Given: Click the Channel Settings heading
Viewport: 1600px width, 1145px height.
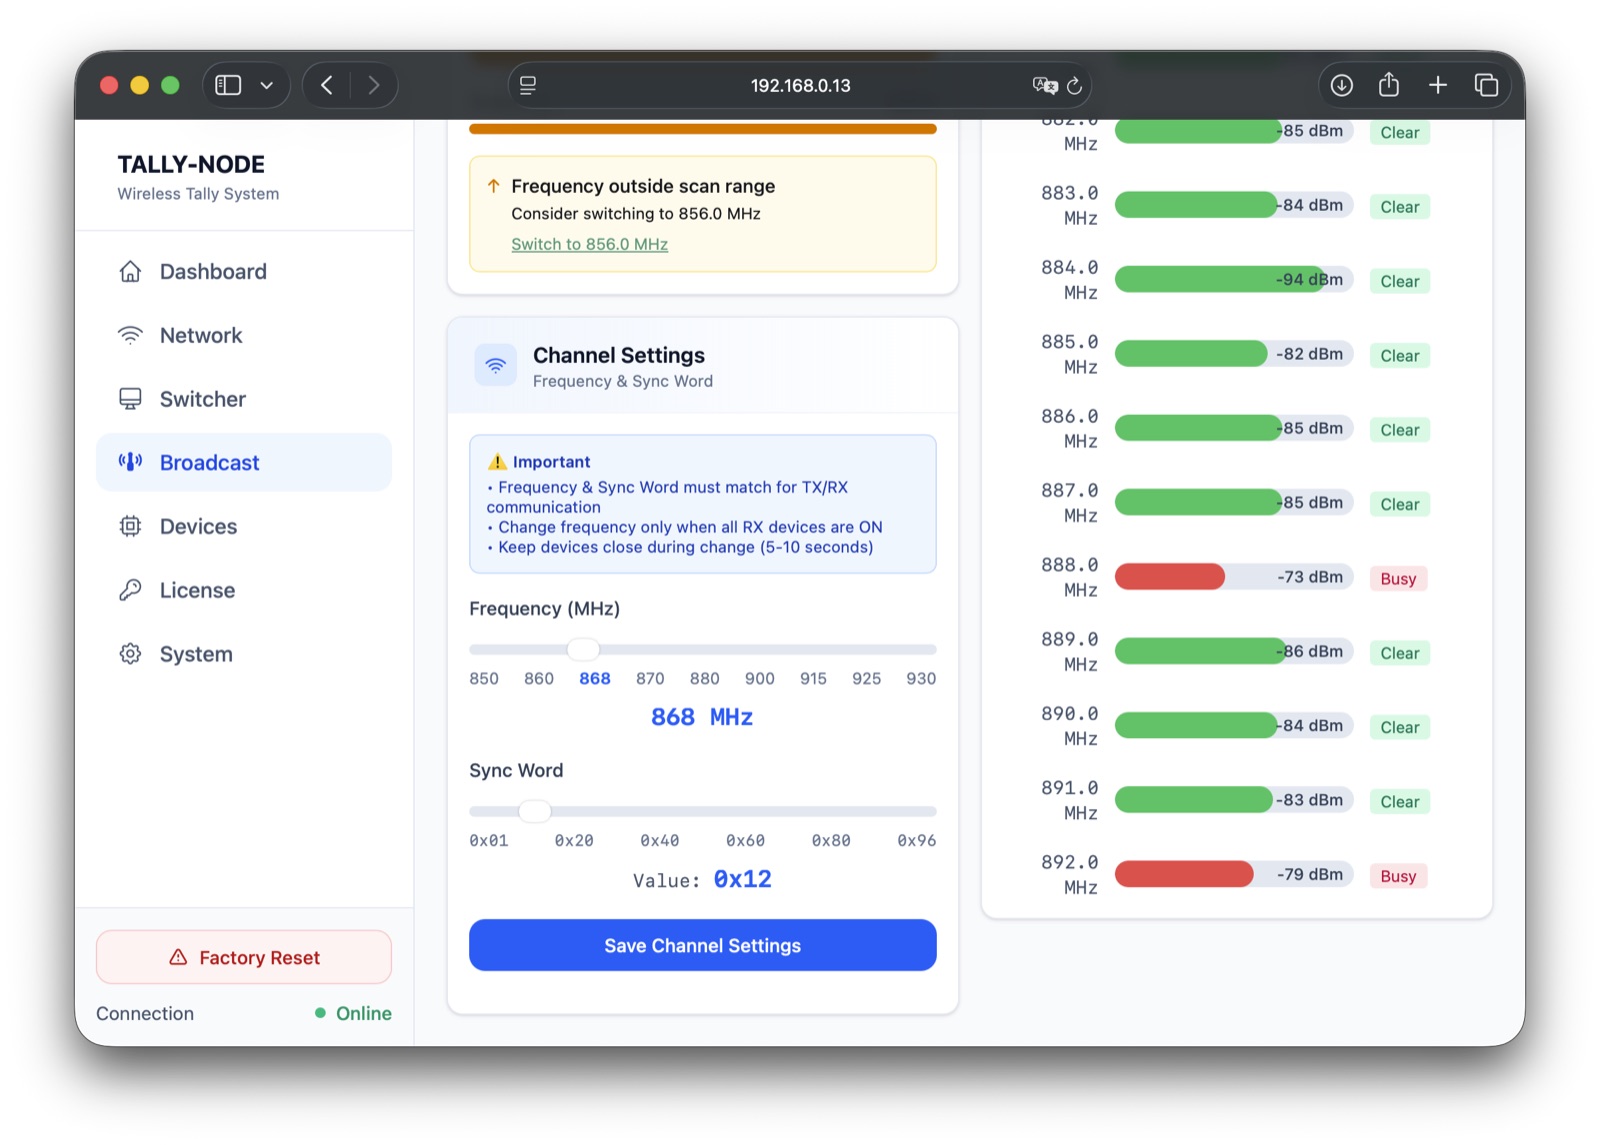Looking at the screenshot, I should click(619, 355).
